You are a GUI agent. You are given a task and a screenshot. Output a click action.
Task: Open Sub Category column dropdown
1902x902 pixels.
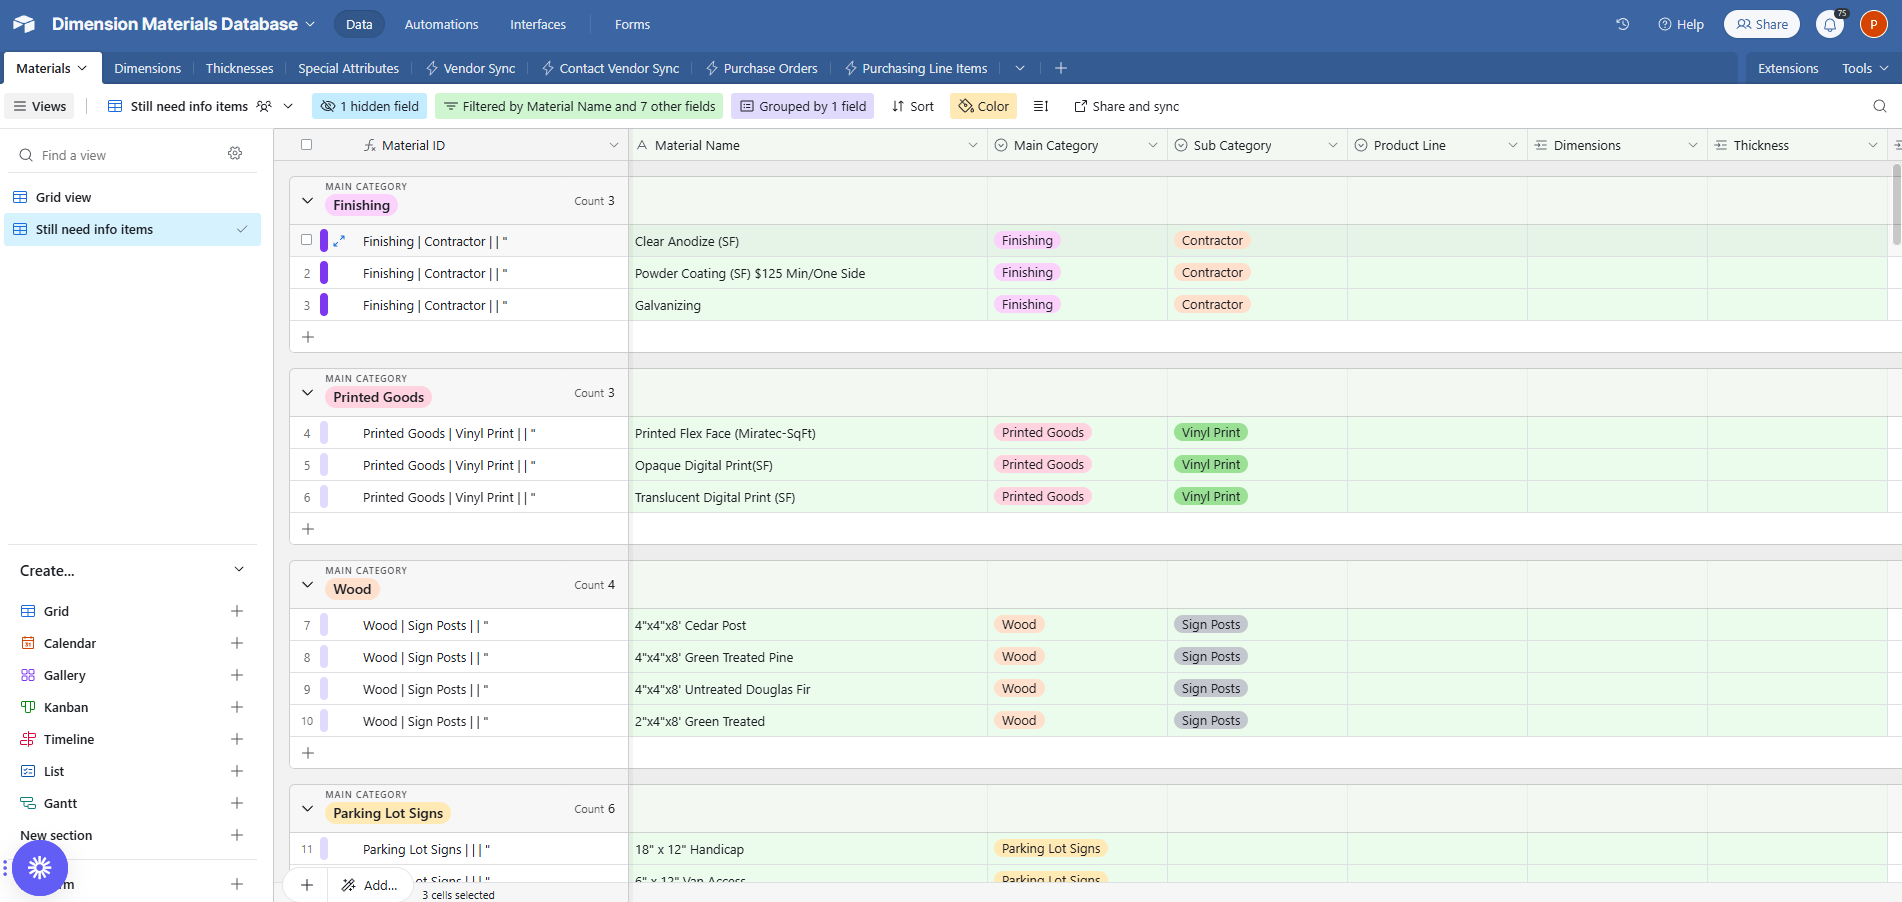tap(1333, 145)
